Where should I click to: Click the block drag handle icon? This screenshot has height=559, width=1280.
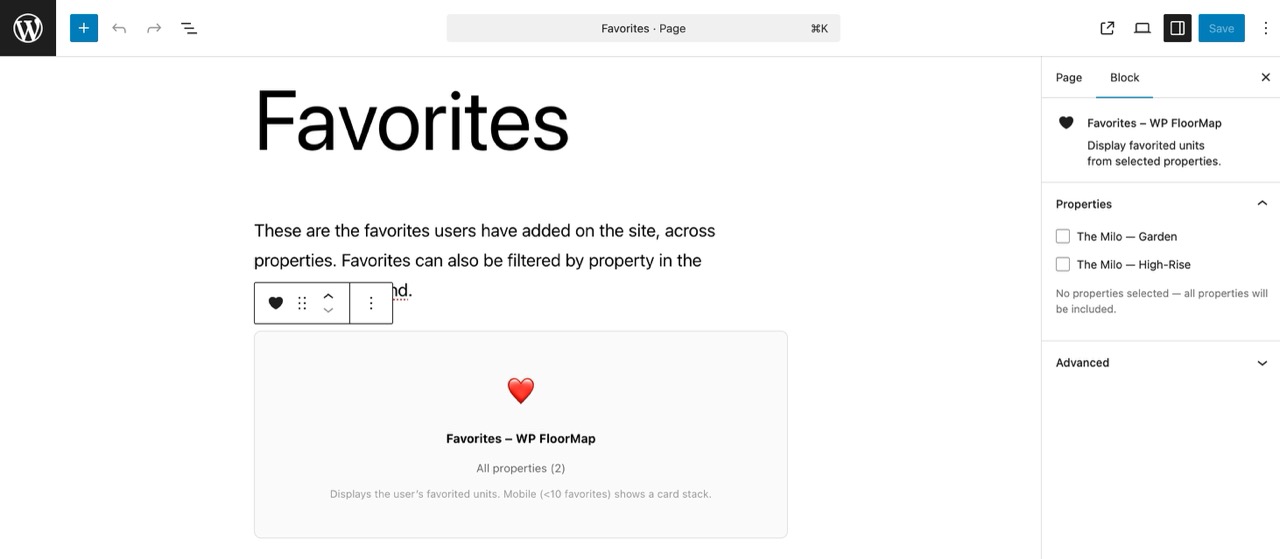click(302, 303)
